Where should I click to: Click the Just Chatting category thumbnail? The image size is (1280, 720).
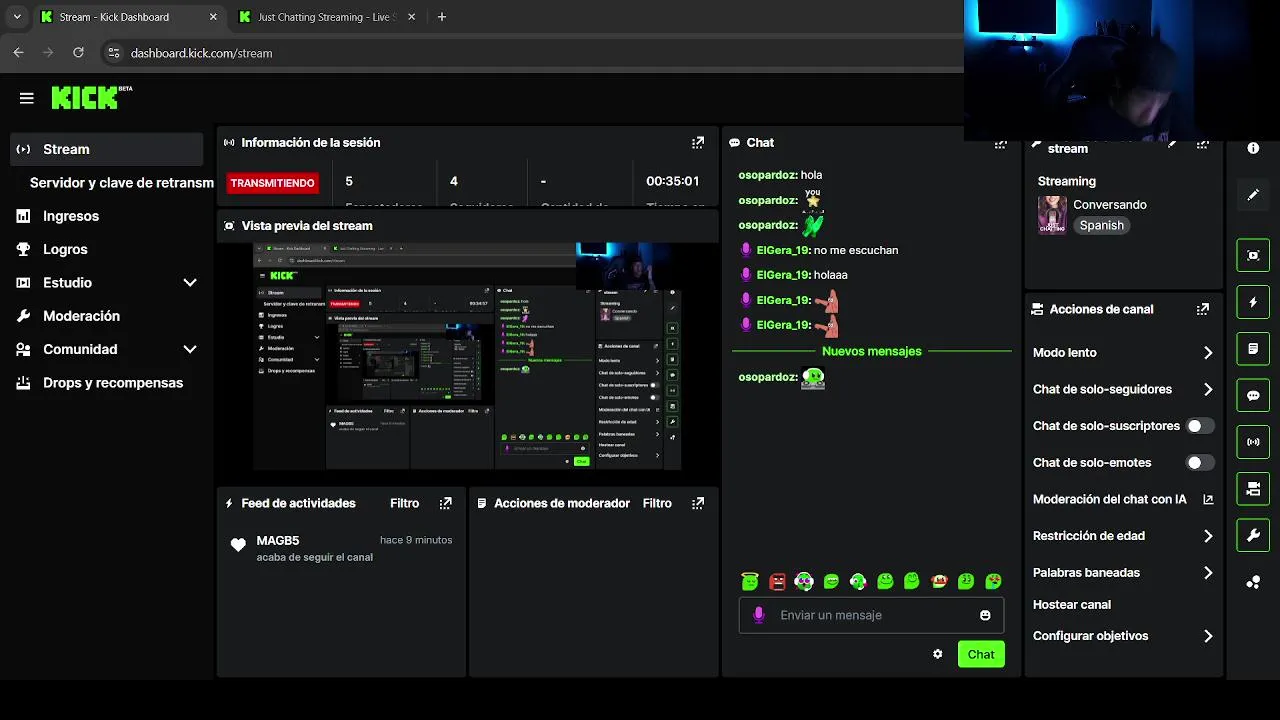(1052, 214)
